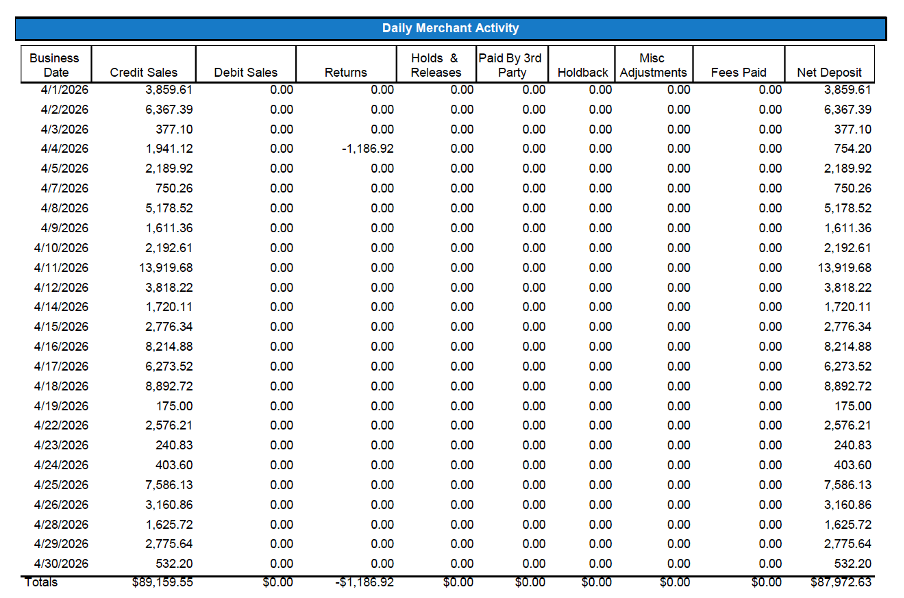Select credit sales amount 377.10
904x598 pixels.
pyautogui.click(x=174, y=129)
